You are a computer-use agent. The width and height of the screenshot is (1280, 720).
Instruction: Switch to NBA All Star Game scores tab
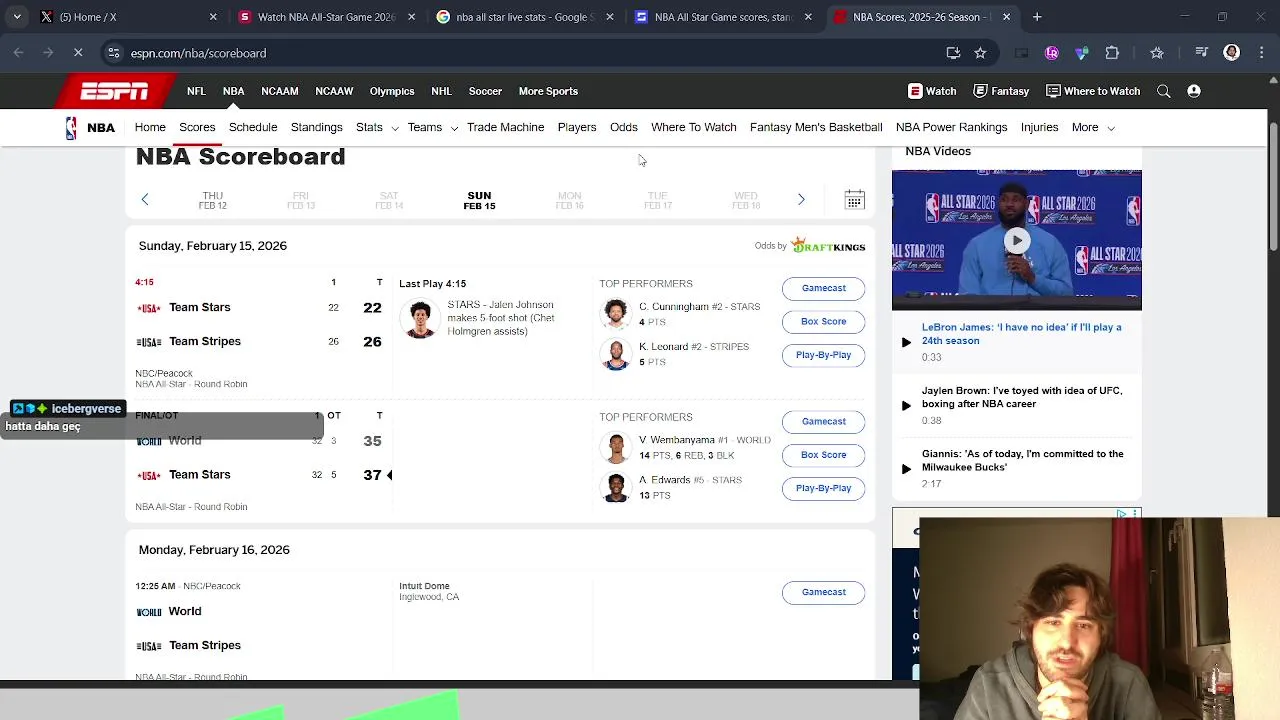coord(722,17)
